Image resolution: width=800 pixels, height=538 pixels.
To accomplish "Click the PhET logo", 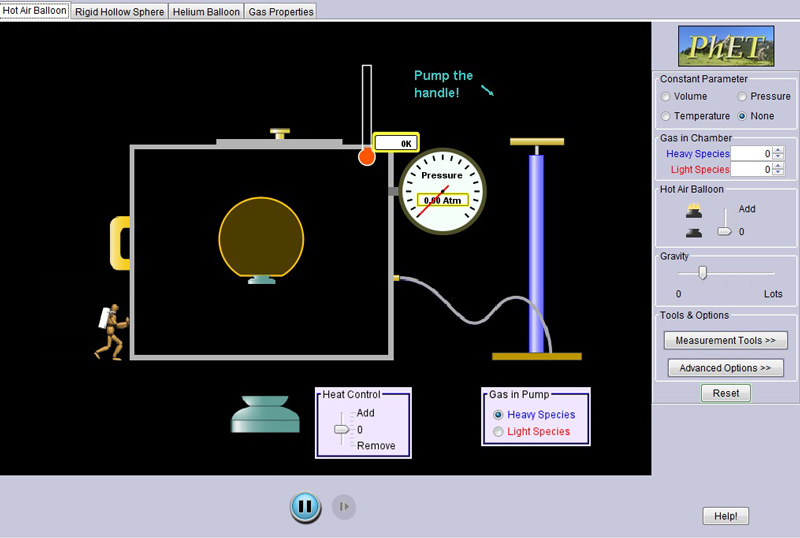I will [726, 46].
